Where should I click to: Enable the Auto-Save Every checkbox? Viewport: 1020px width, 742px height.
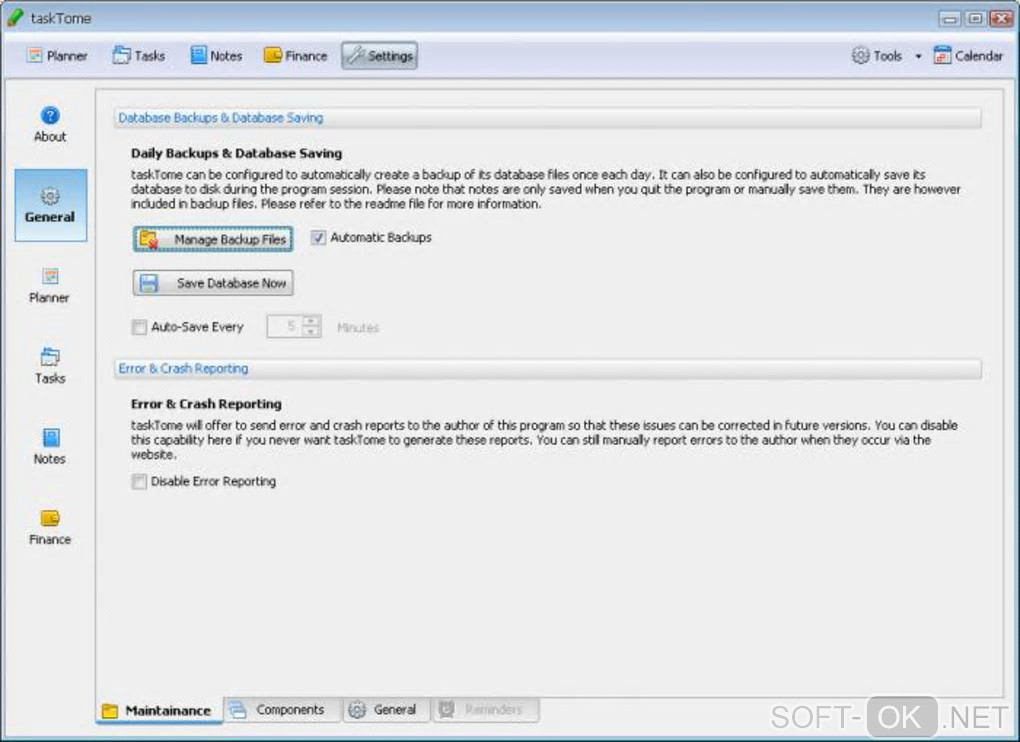click(139, 327)
